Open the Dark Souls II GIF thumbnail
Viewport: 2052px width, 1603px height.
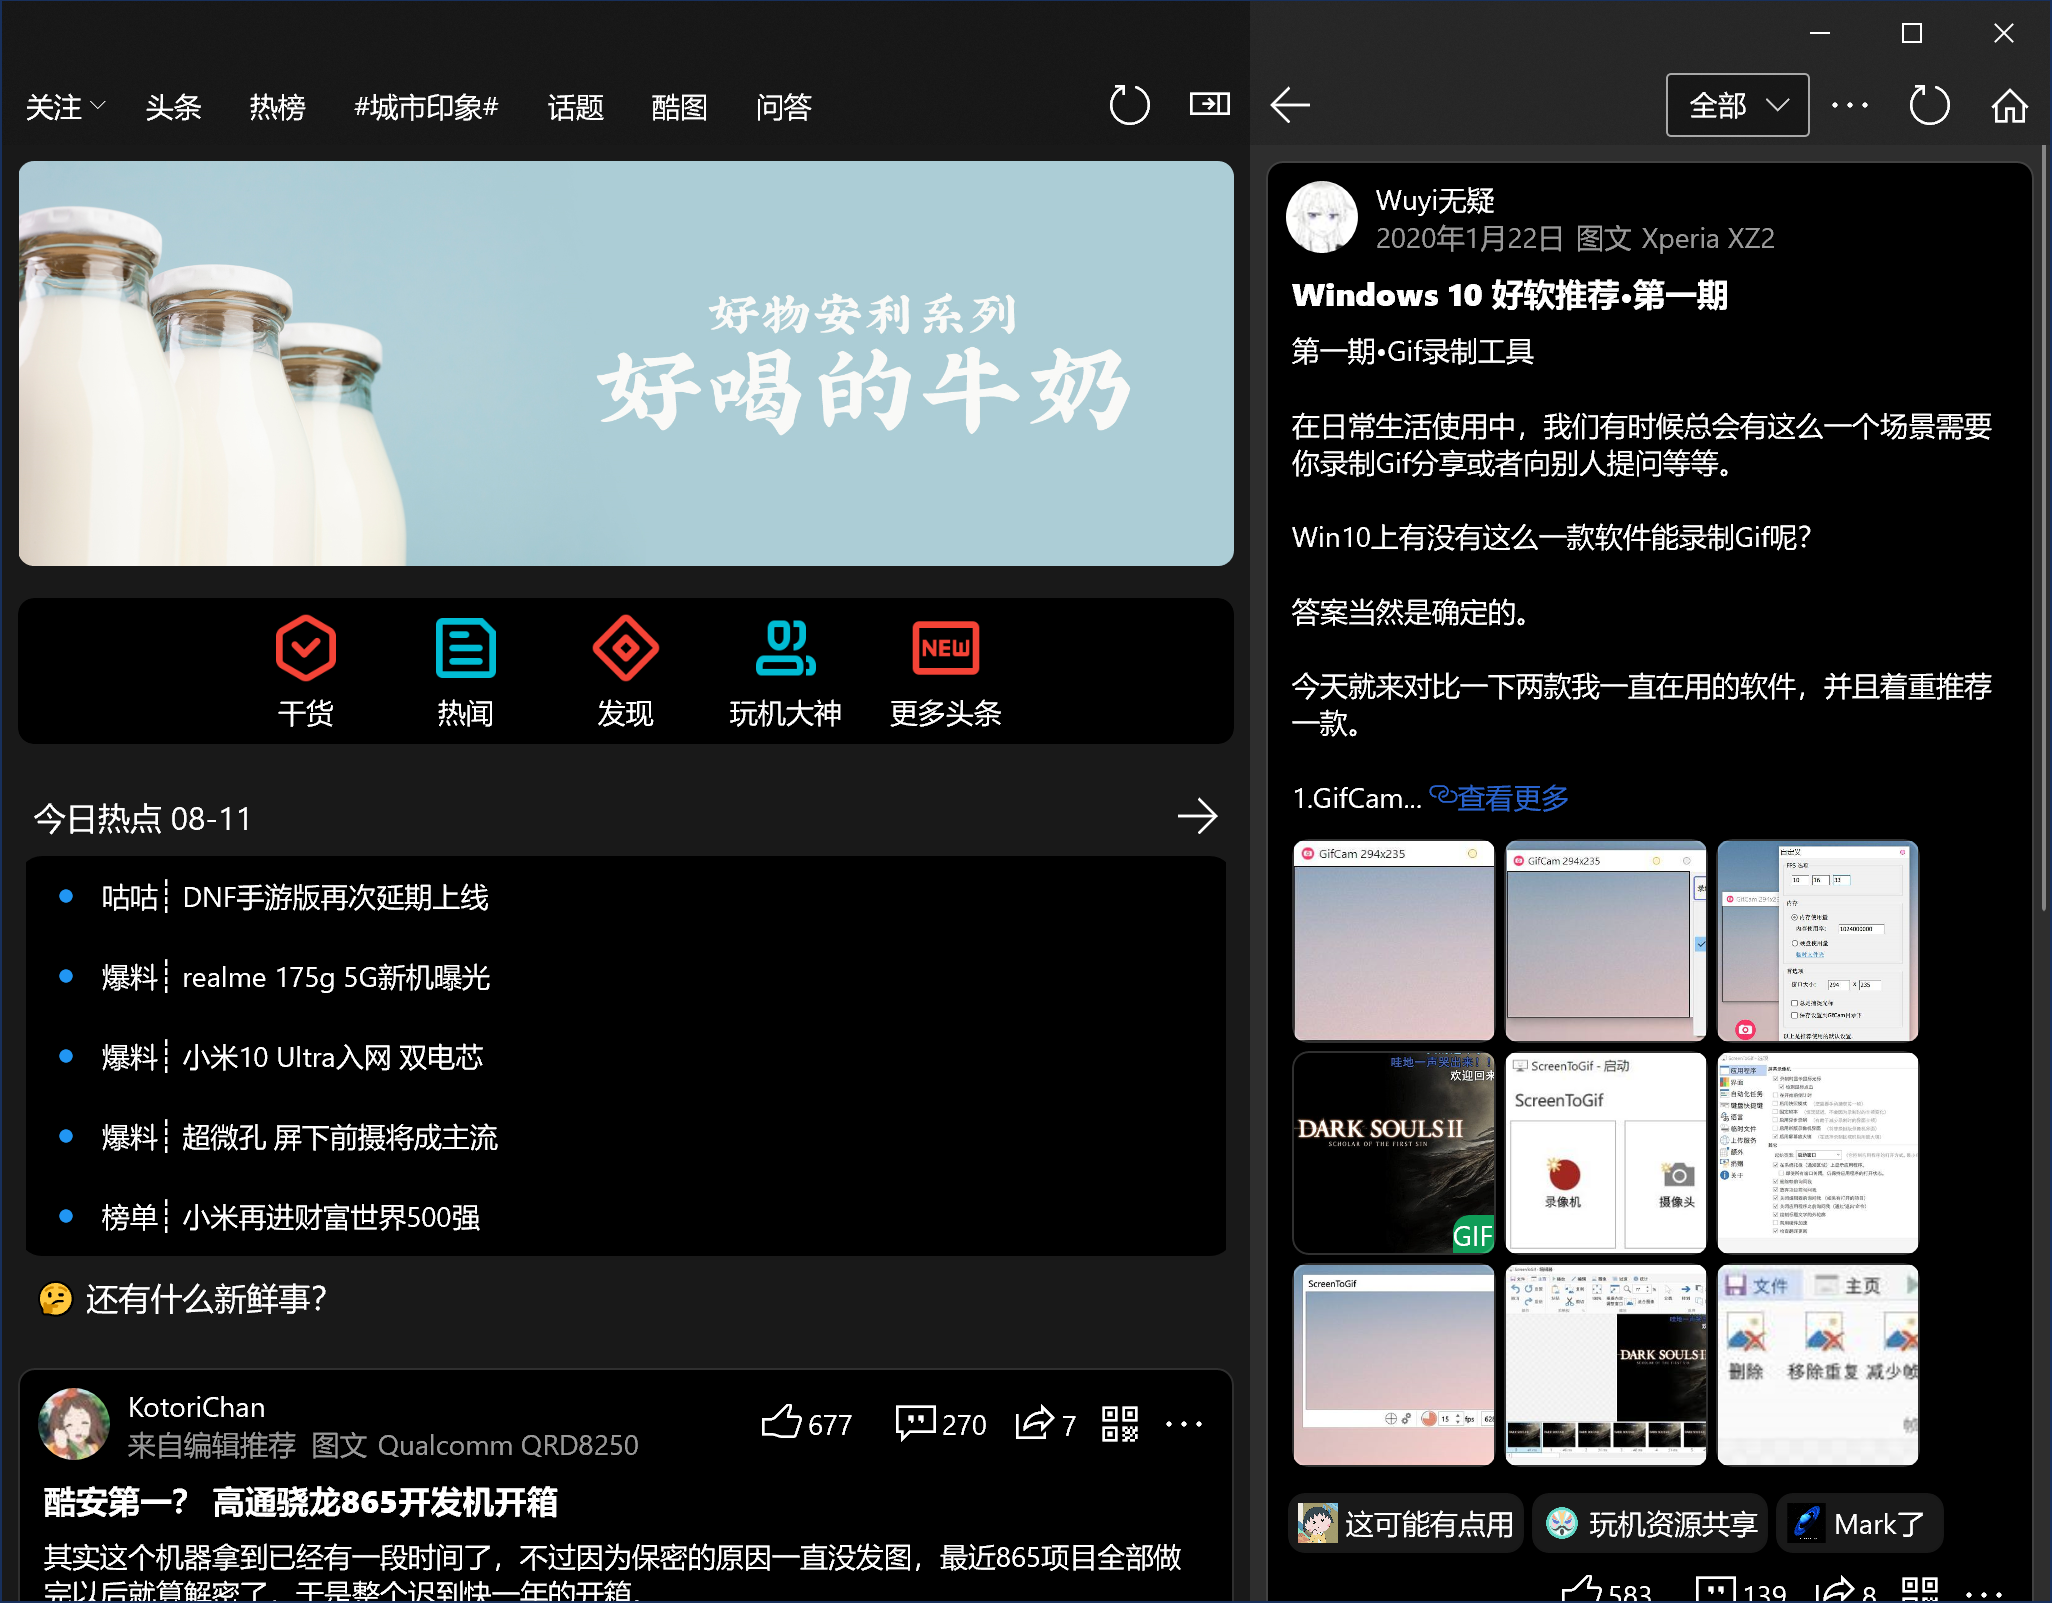(x=1393, y=1152)
